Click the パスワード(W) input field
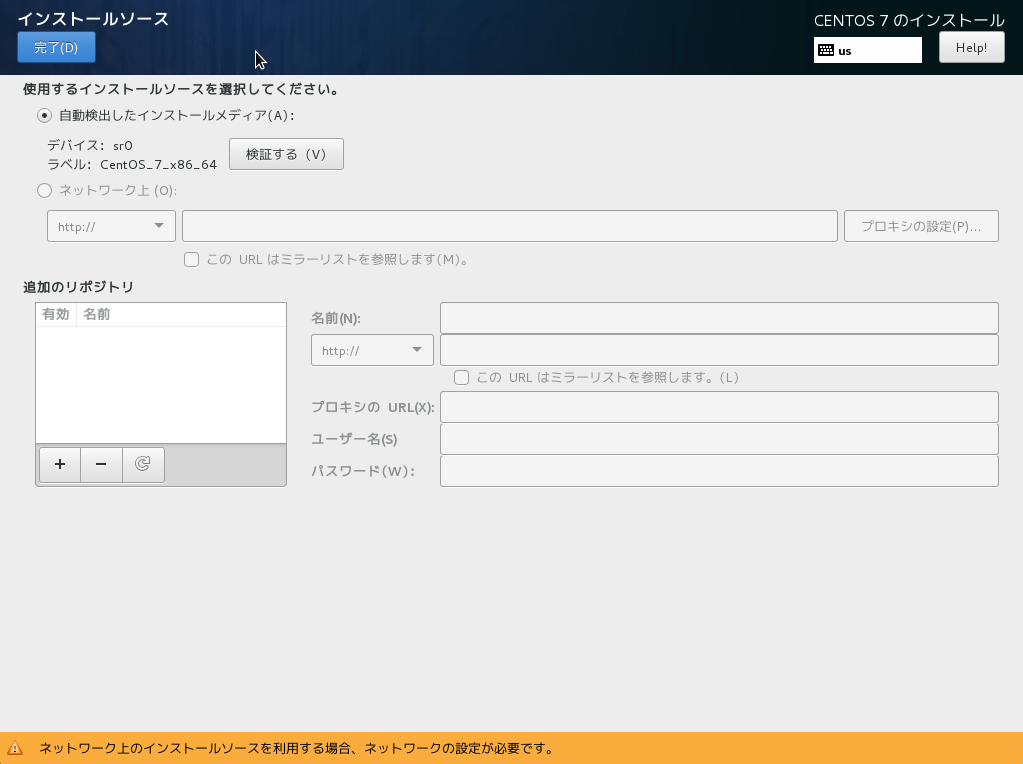This screenshot has height=764, width=1023. point(719,471)
